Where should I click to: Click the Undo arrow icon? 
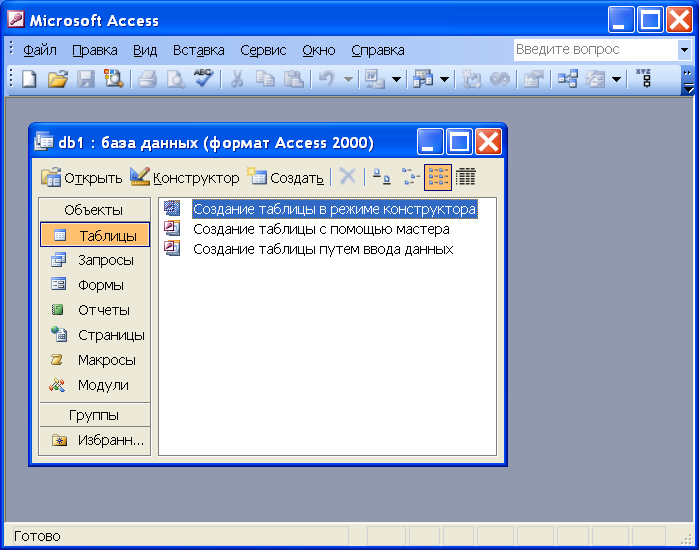click(x=327, y=79)
